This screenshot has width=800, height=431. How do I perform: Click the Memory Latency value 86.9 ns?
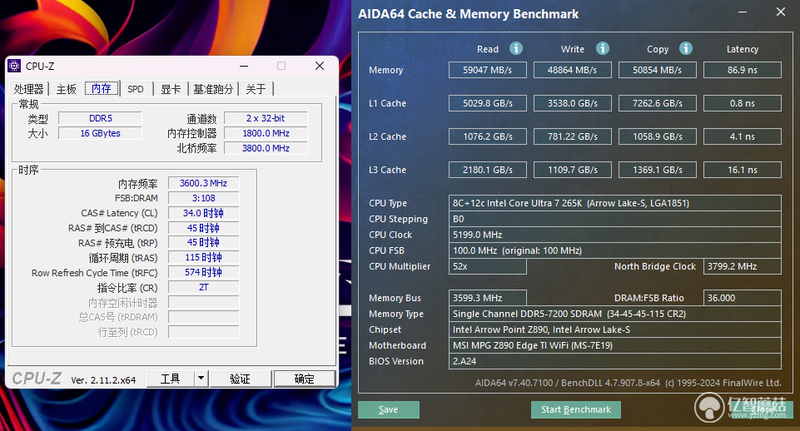(x=742, y=70)
